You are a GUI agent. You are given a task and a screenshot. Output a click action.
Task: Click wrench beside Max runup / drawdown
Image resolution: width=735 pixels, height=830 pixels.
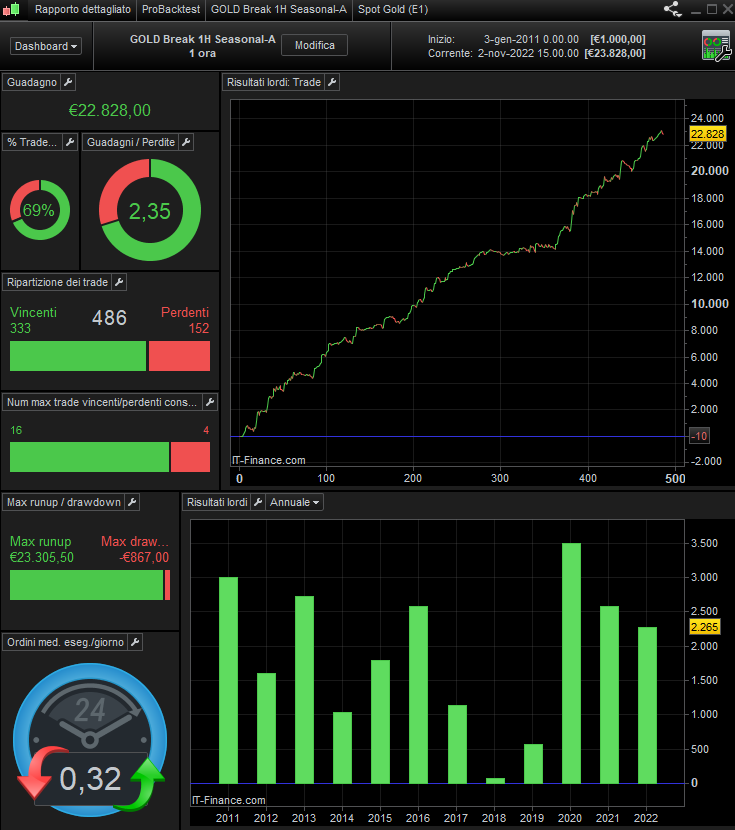(x=132, y=502)
